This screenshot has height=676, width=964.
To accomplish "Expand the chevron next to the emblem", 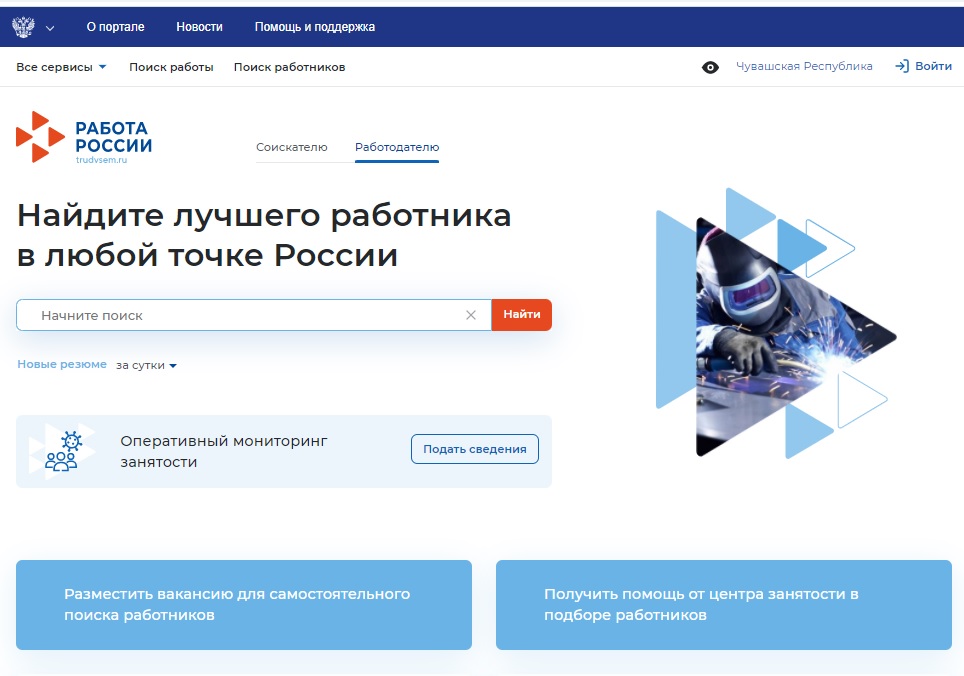I will click(50, 28).
